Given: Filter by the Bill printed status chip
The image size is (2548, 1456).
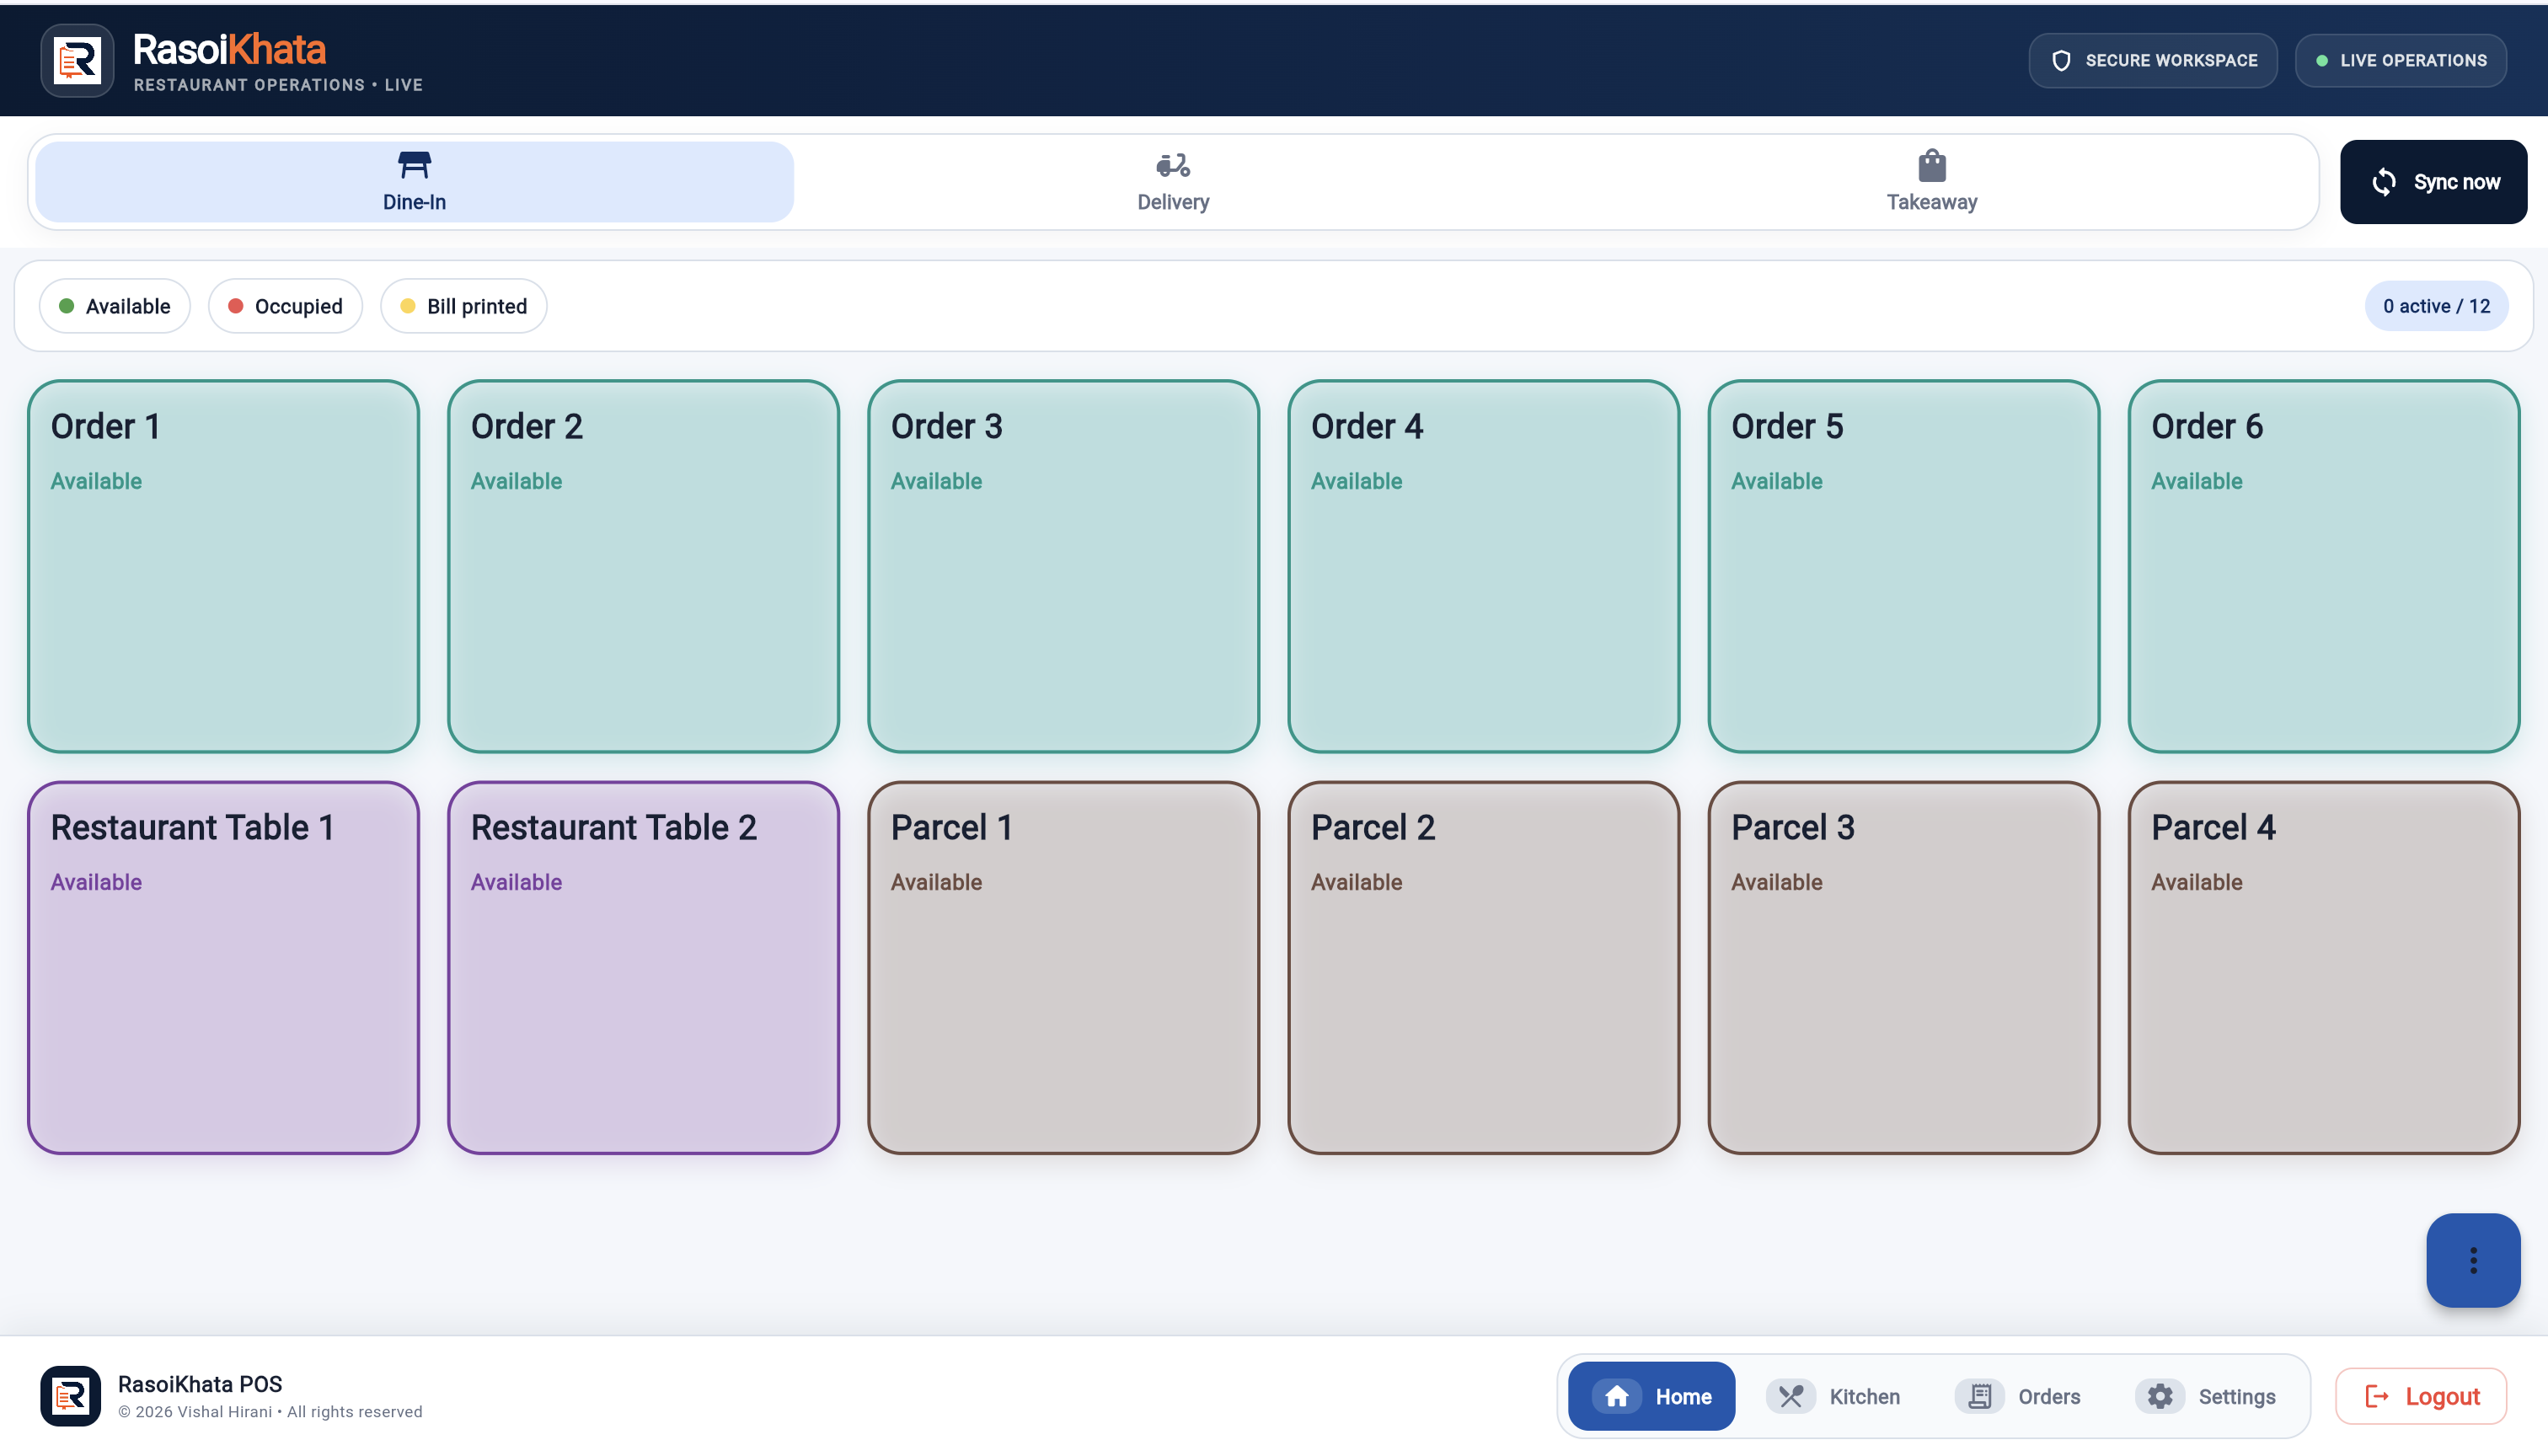Looking at the screenshot, I should point(464,306).
